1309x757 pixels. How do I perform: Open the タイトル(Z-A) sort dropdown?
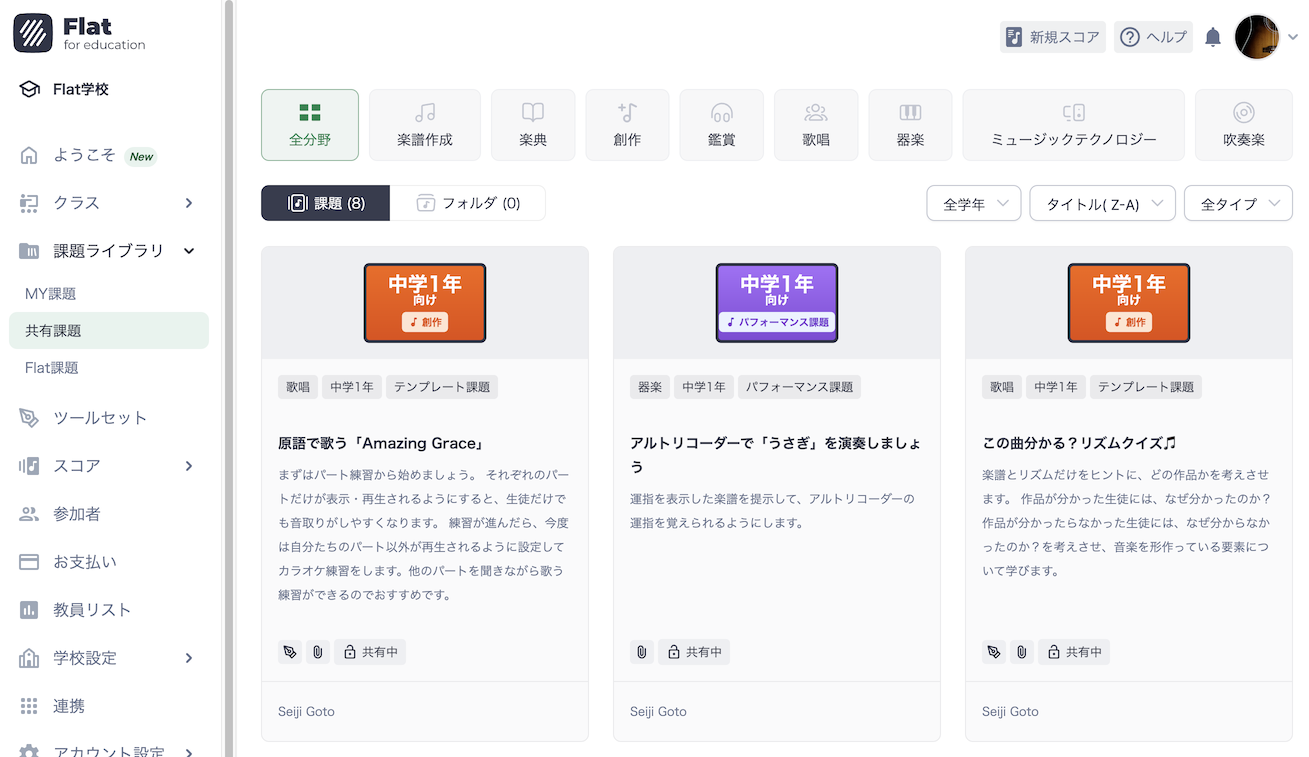[x=1102, y=202]
